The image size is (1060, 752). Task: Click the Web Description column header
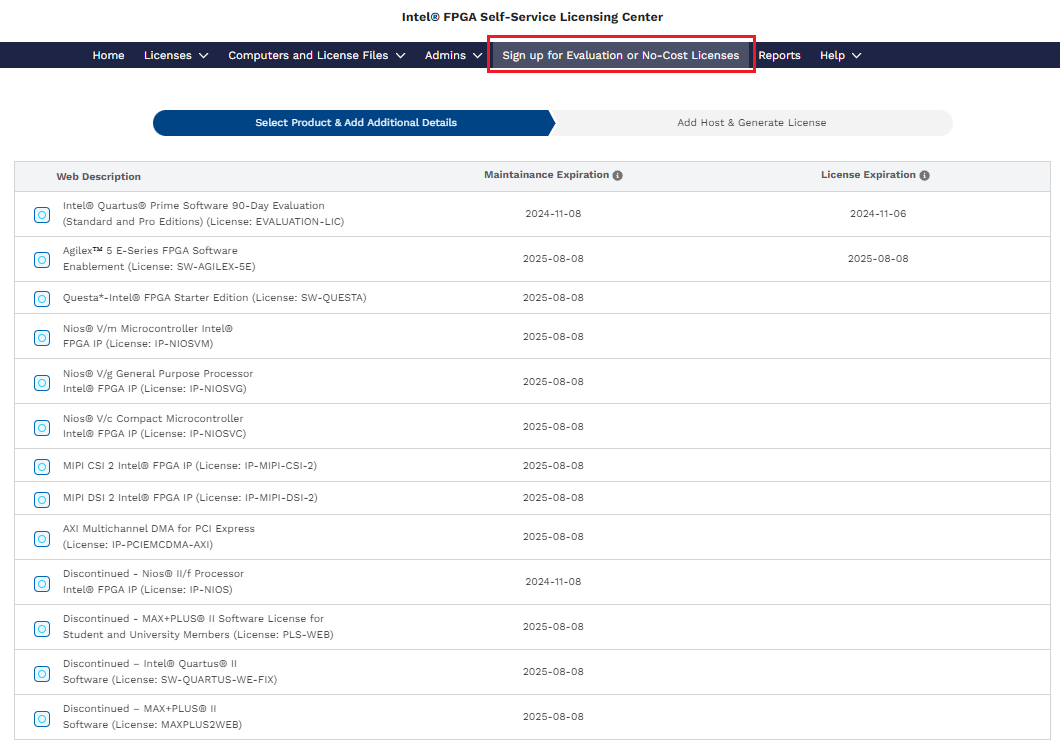(x=99, y=177)
